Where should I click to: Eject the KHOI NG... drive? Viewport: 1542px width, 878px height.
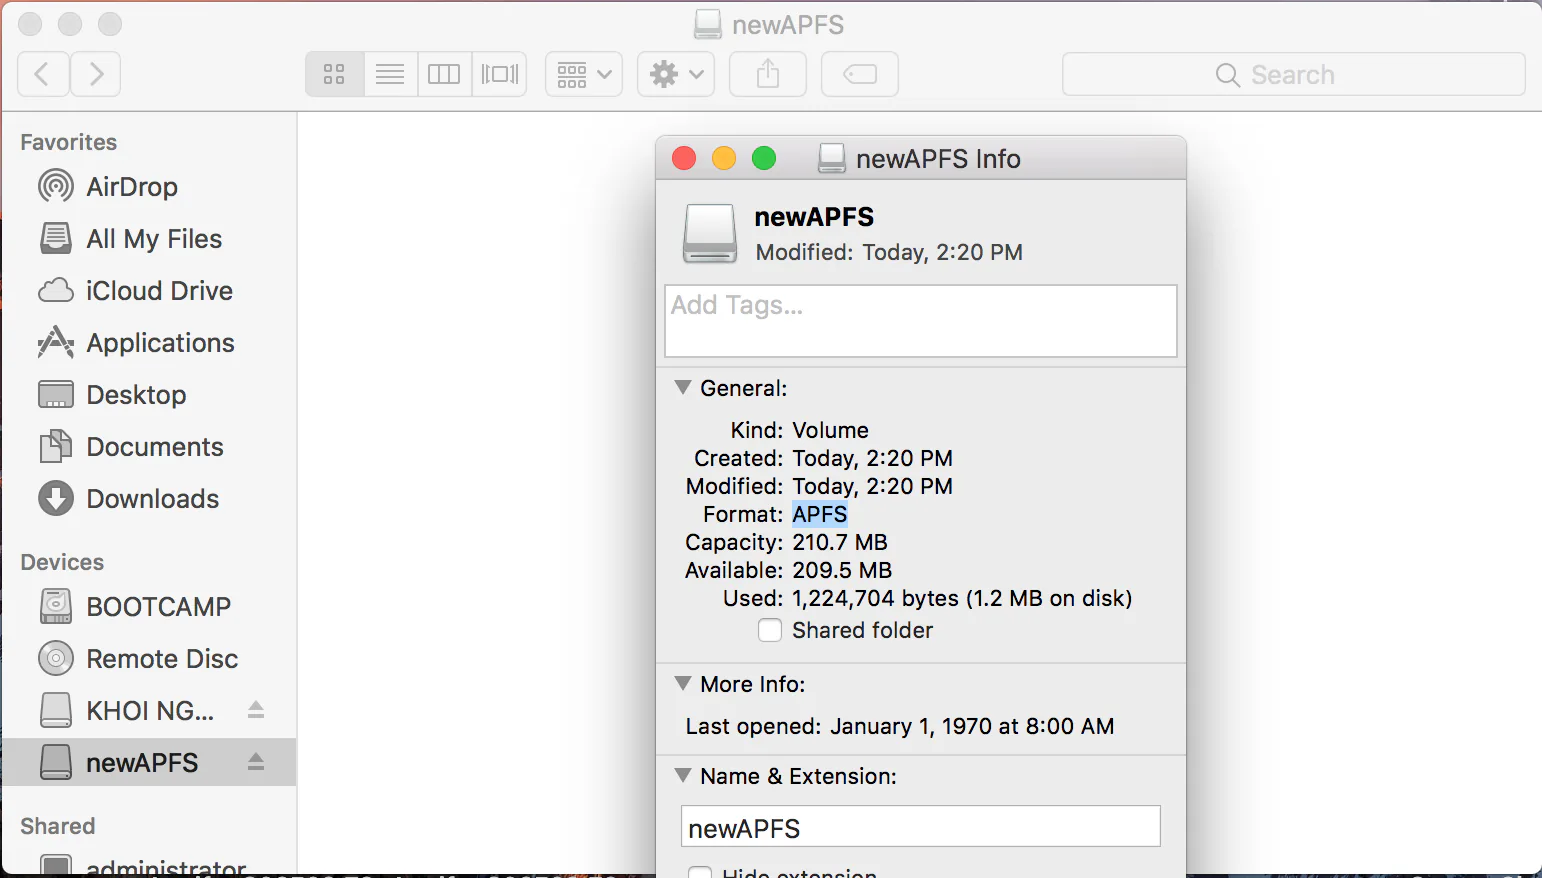pyautogui.click(x=256, y=710)
